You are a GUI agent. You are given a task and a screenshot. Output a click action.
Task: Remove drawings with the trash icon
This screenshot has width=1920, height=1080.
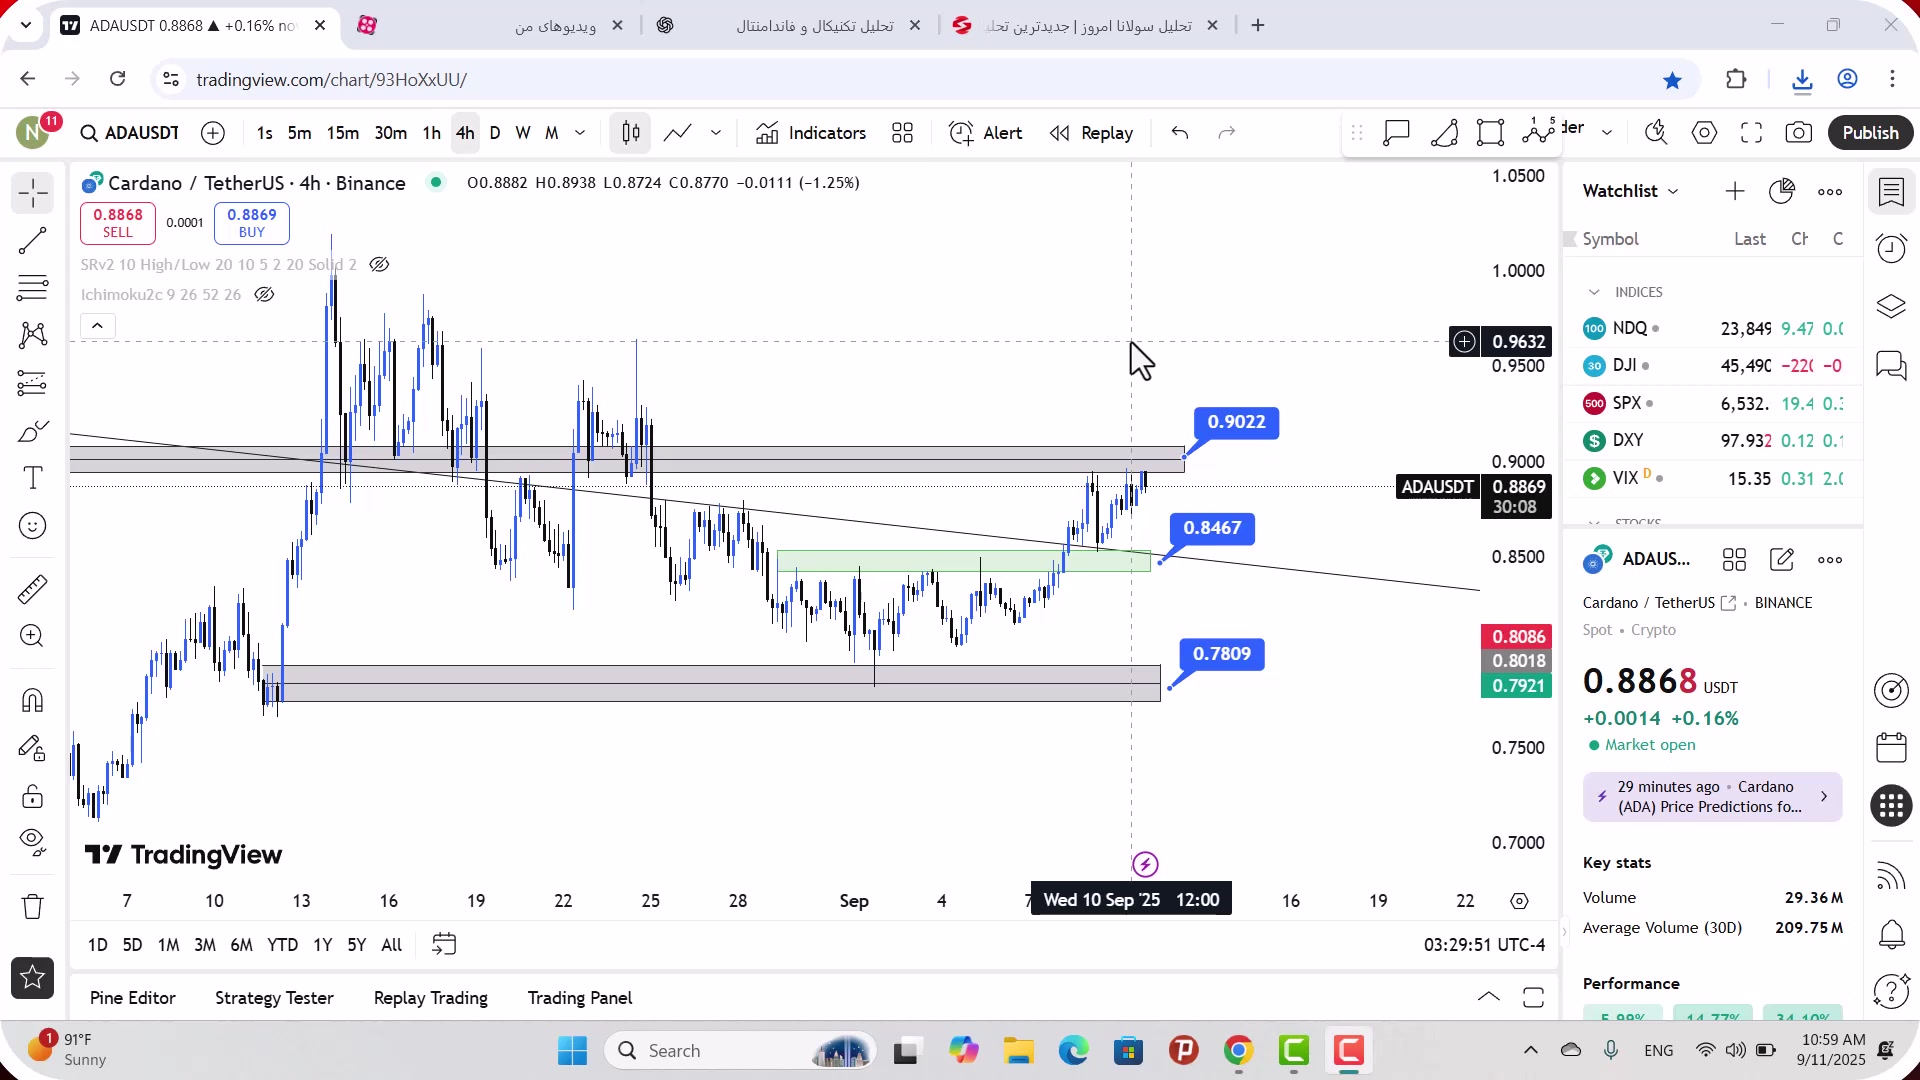(x=32, y=907)
